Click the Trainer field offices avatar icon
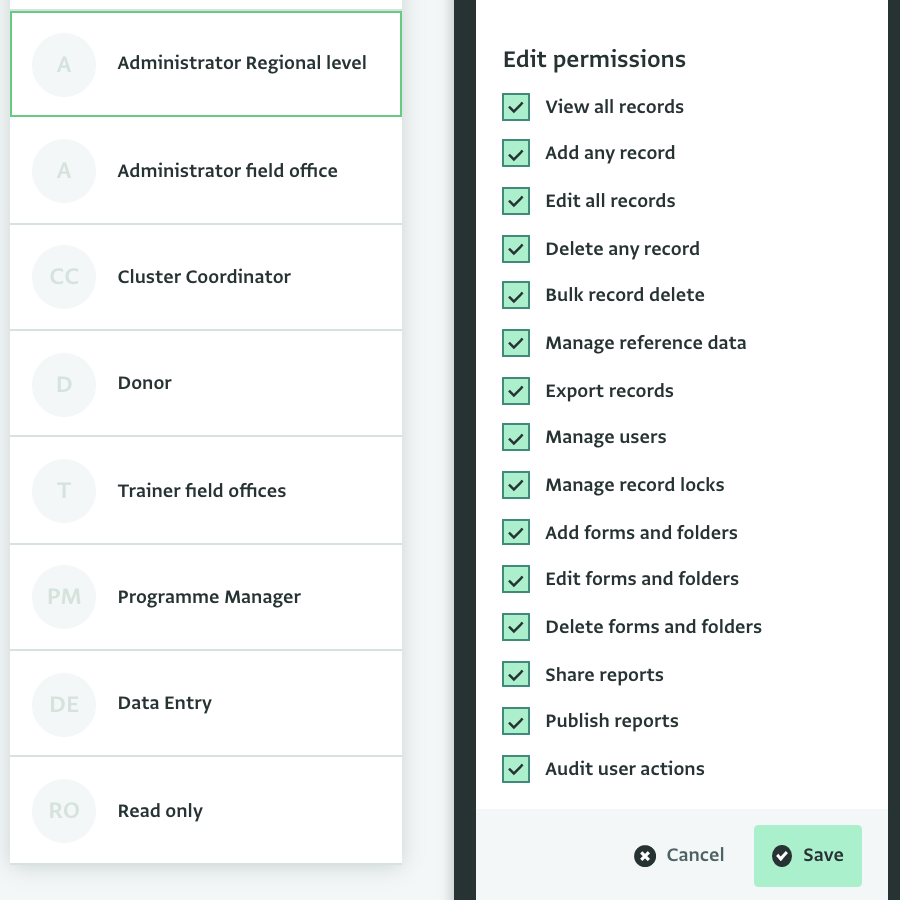 coord(64,491)
